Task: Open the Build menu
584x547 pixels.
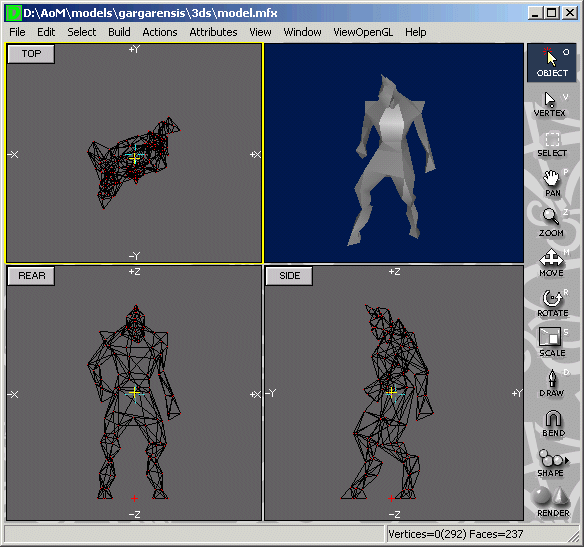Action: [x=119, y=32]
